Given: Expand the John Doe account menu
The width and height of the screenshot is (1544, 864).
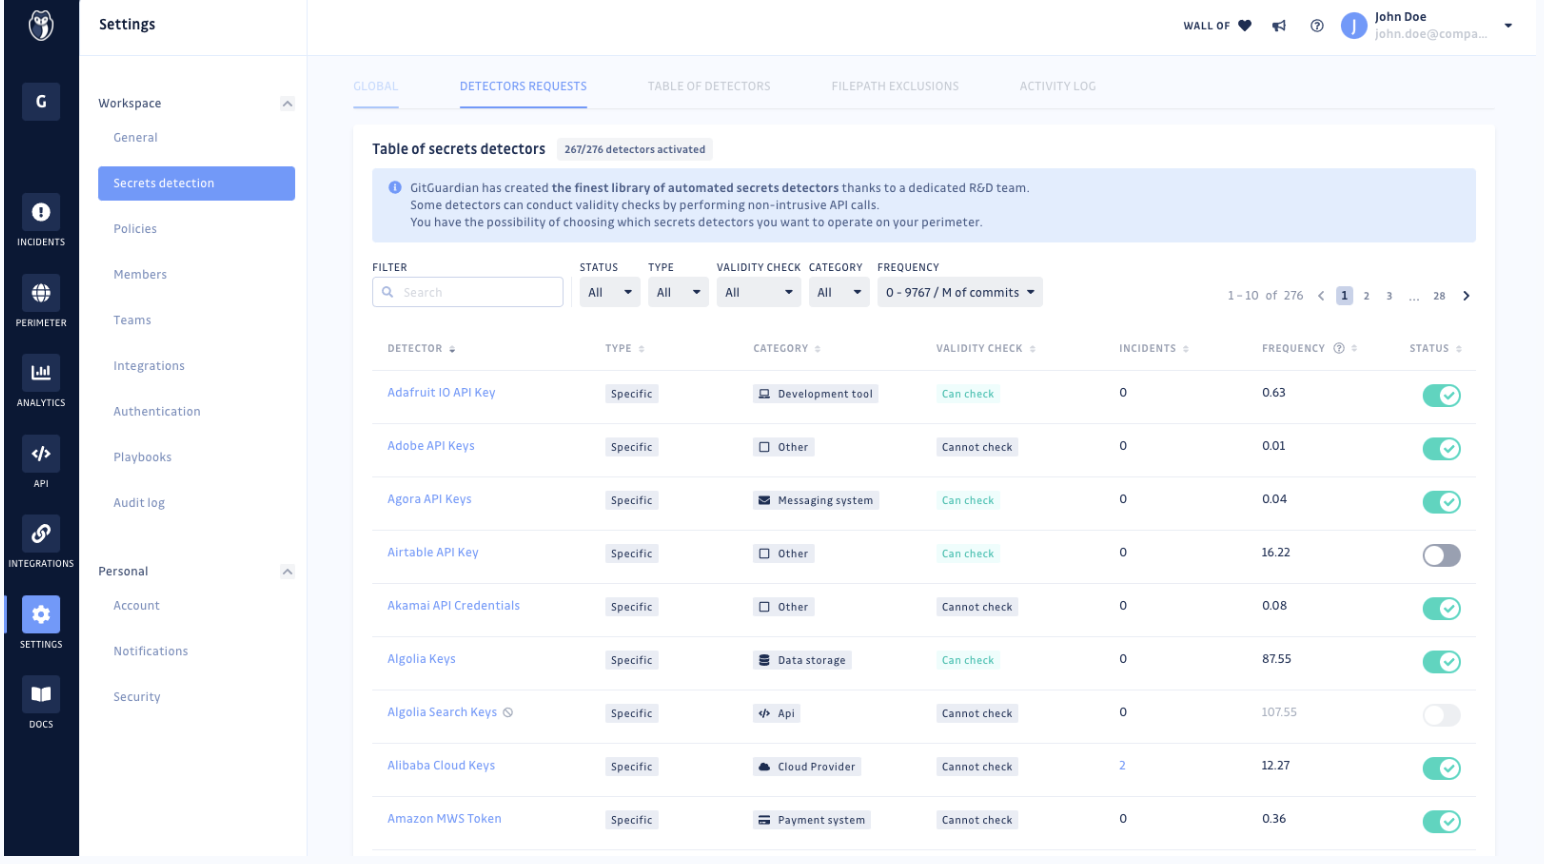Looking at the screenshot, I should (1508, 26).
